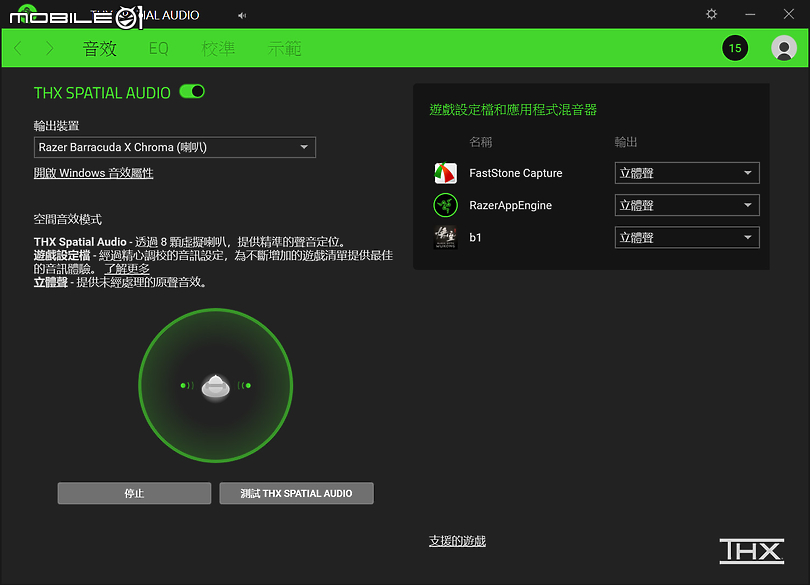This screenshot has height=585, width=810.
Task: Expand the 輸出裝置 Razer Barracuda X Chroma dropdown
Action: pyautogui.click(x=175, y=147)
